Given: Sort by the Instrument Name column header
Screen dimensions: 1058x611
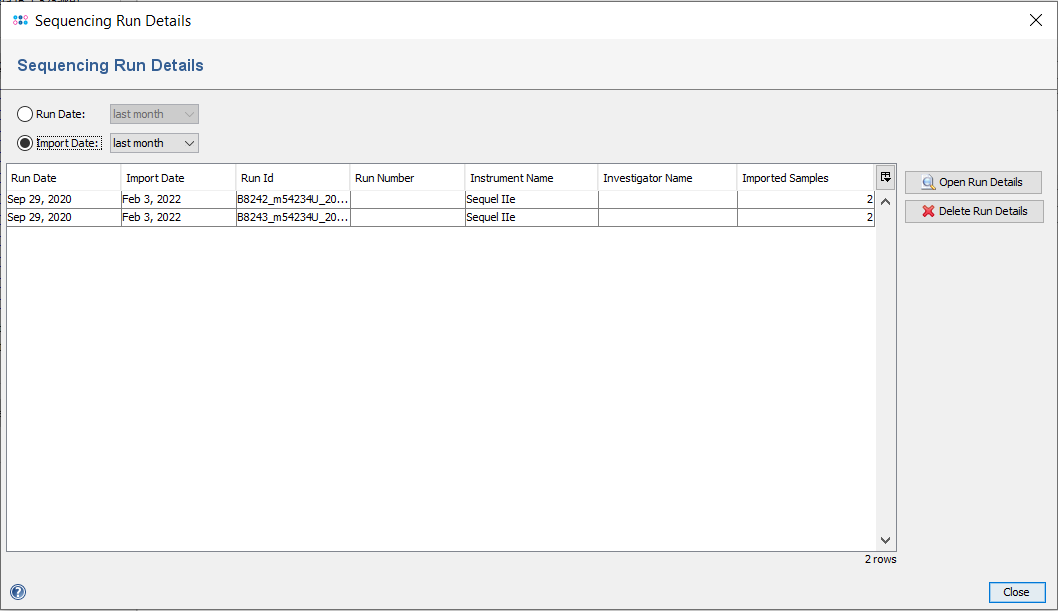Looking at the screenshot, I should coord(531,178).
